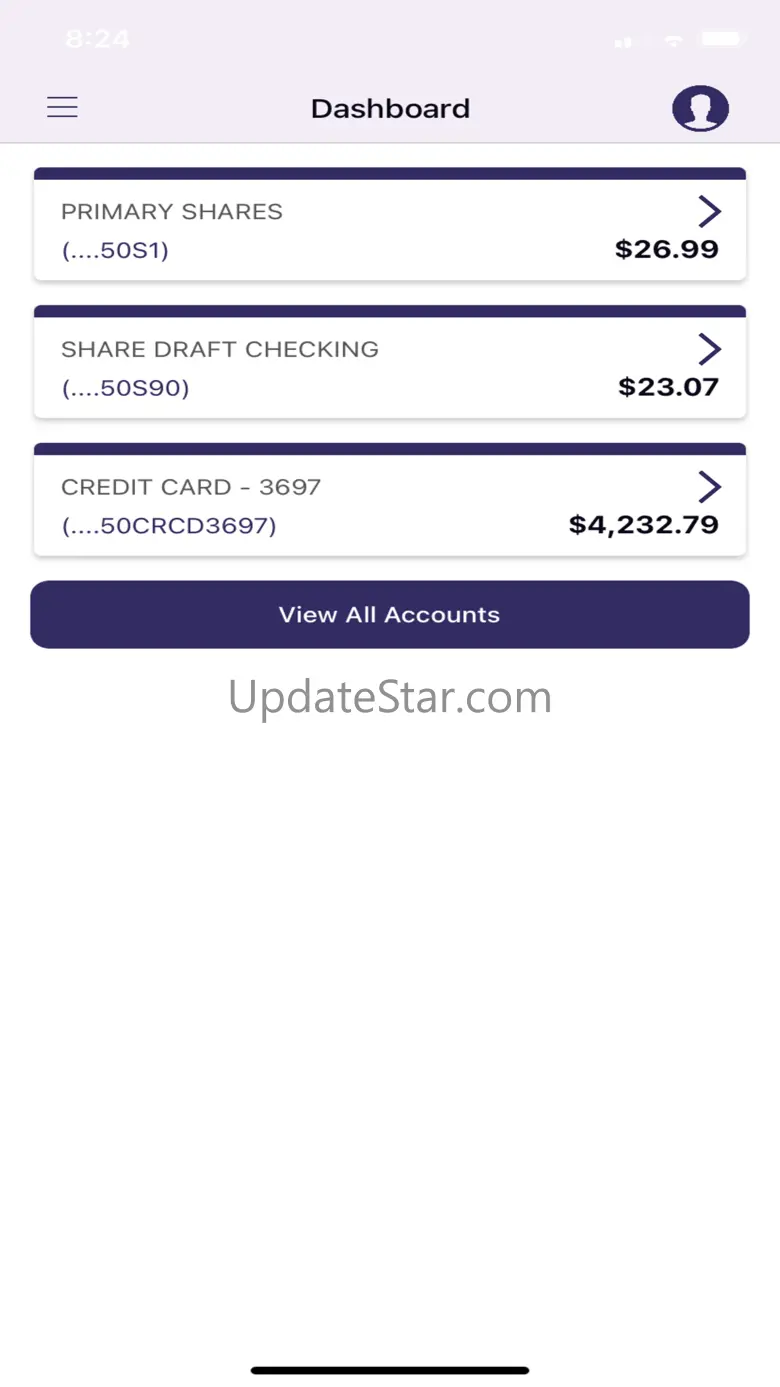
Task: Tap the 8:24 clock in status bar
Action: tap(98, 40)
